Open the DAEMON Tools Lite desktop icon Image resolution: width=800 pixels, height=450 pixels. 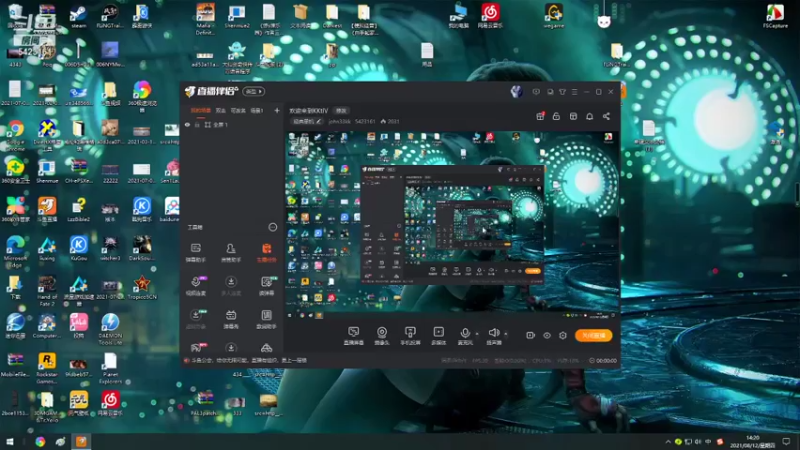coord(110,329)
